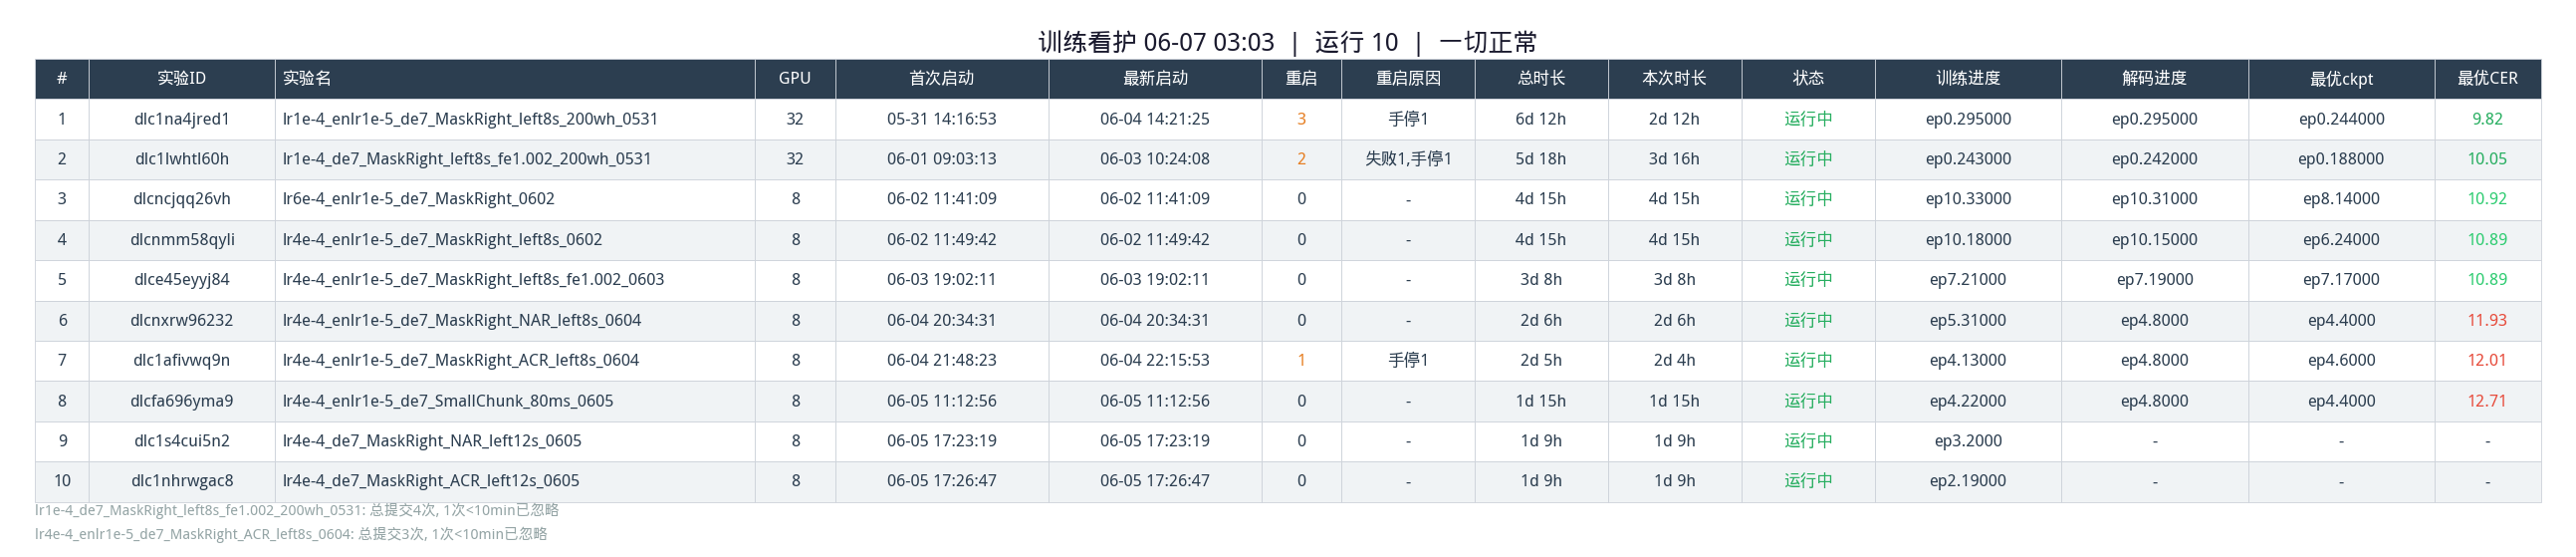Viewport: 2576px width, 557px height.
Task: Click the 最优CER column header
Action: pyautogui.click(x=2487, y=78)
